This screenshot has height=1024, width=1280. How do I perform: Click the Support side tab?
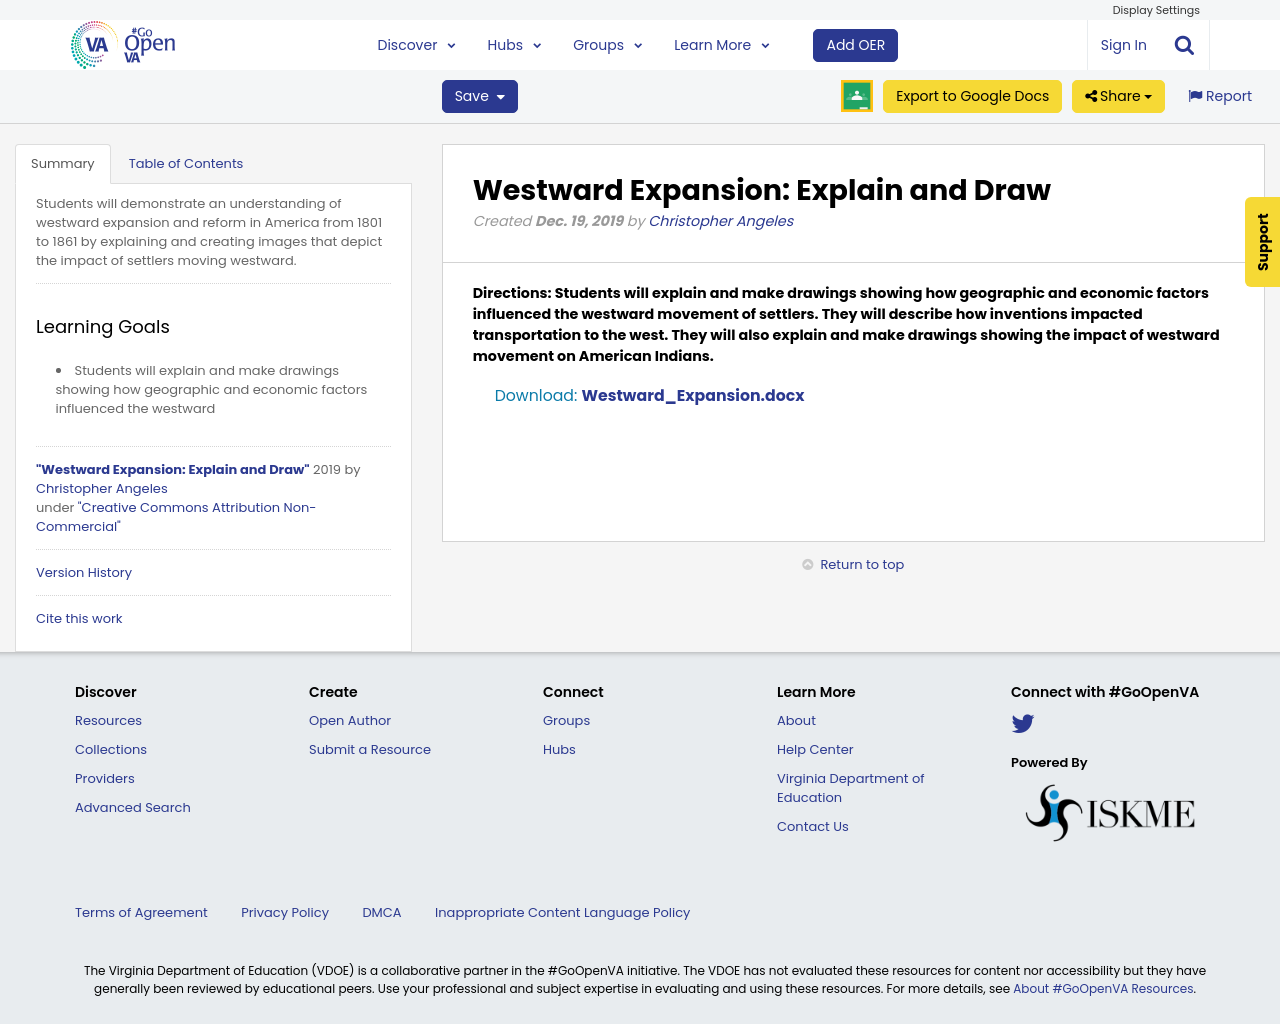1262,242
